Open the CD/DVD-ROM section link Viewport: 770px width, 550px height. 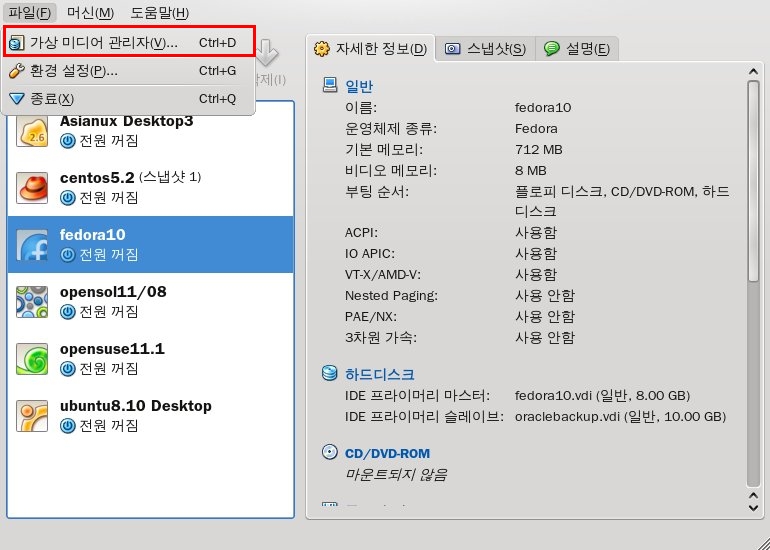click(x=387, y=453)
